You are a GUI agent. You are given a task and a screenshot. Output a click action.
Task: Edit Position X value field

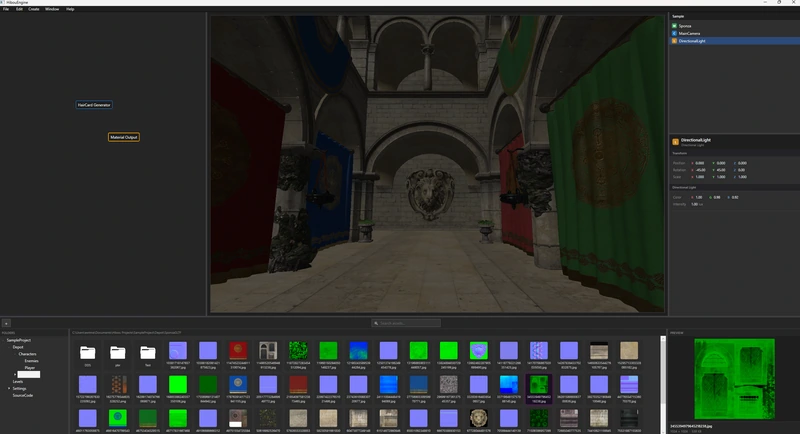pos(700,163)
